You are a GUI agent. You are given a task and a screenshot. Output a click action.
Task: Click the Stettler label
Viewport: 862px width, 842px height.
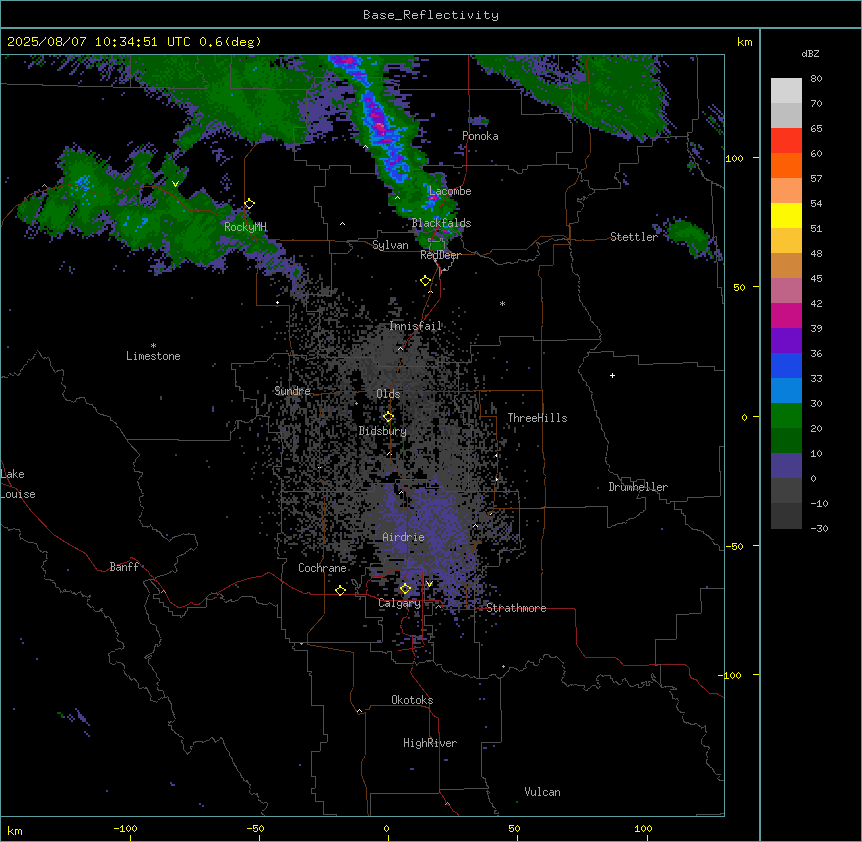coord(634,237)
